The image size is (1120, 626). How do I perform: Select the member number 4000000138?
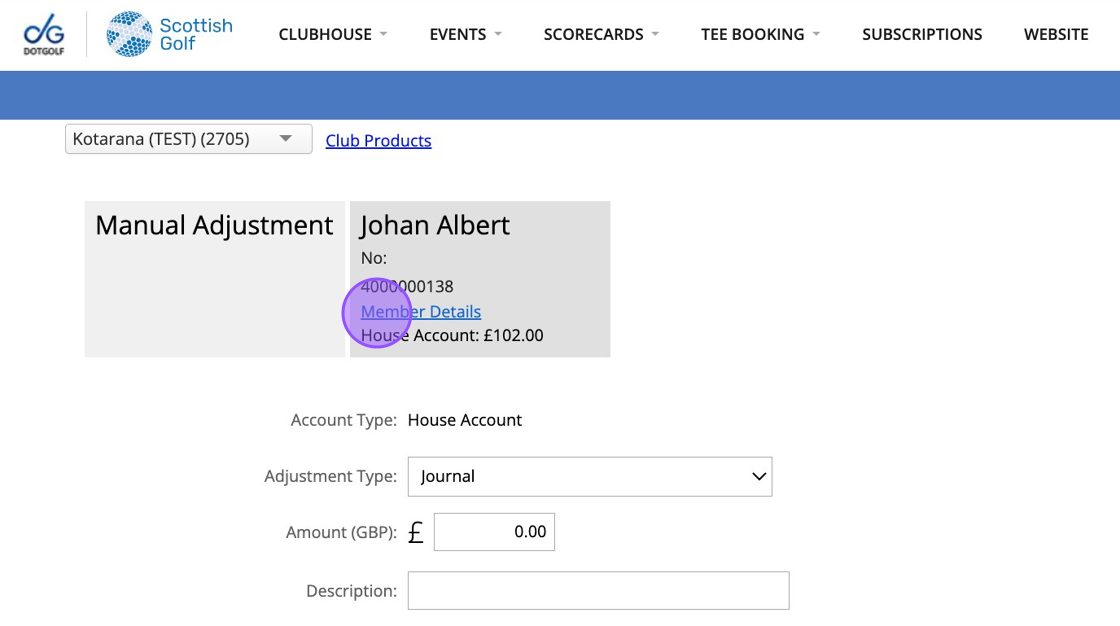(x=407, y=287)
